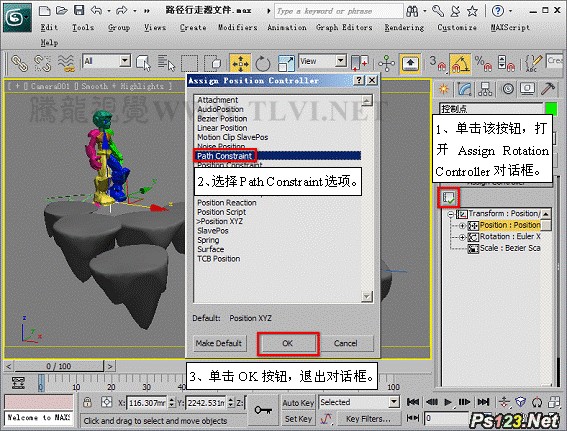Open the Graph Editors menu

tap(344, 27)
